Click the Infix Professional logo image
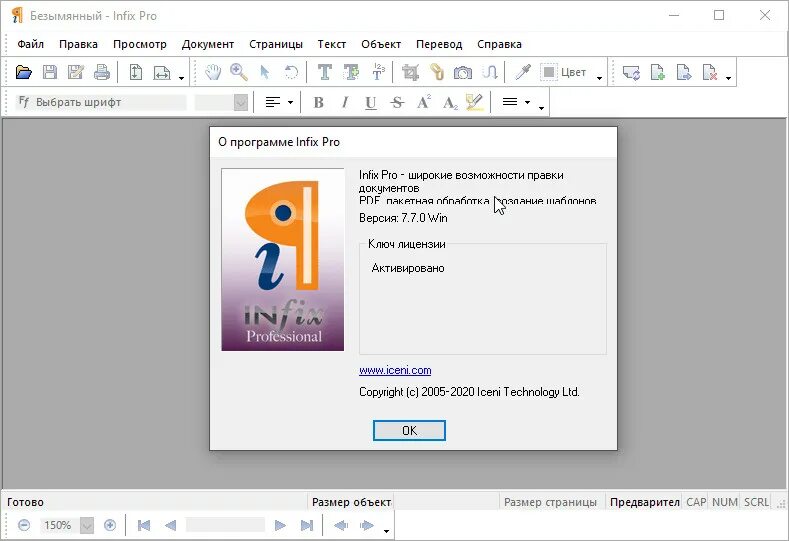Screen dimensions: 789x541 pyautogui.click(x=283, y=260)
